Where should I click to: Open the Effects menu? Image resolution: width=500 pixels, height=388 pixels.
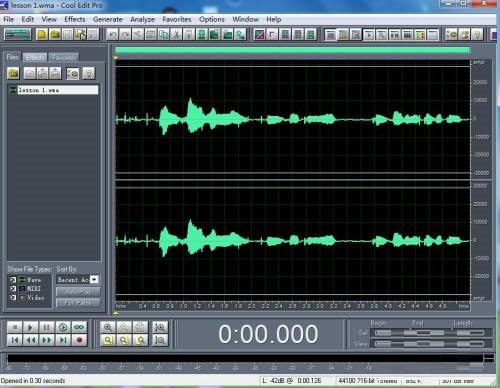coord(75,19)
